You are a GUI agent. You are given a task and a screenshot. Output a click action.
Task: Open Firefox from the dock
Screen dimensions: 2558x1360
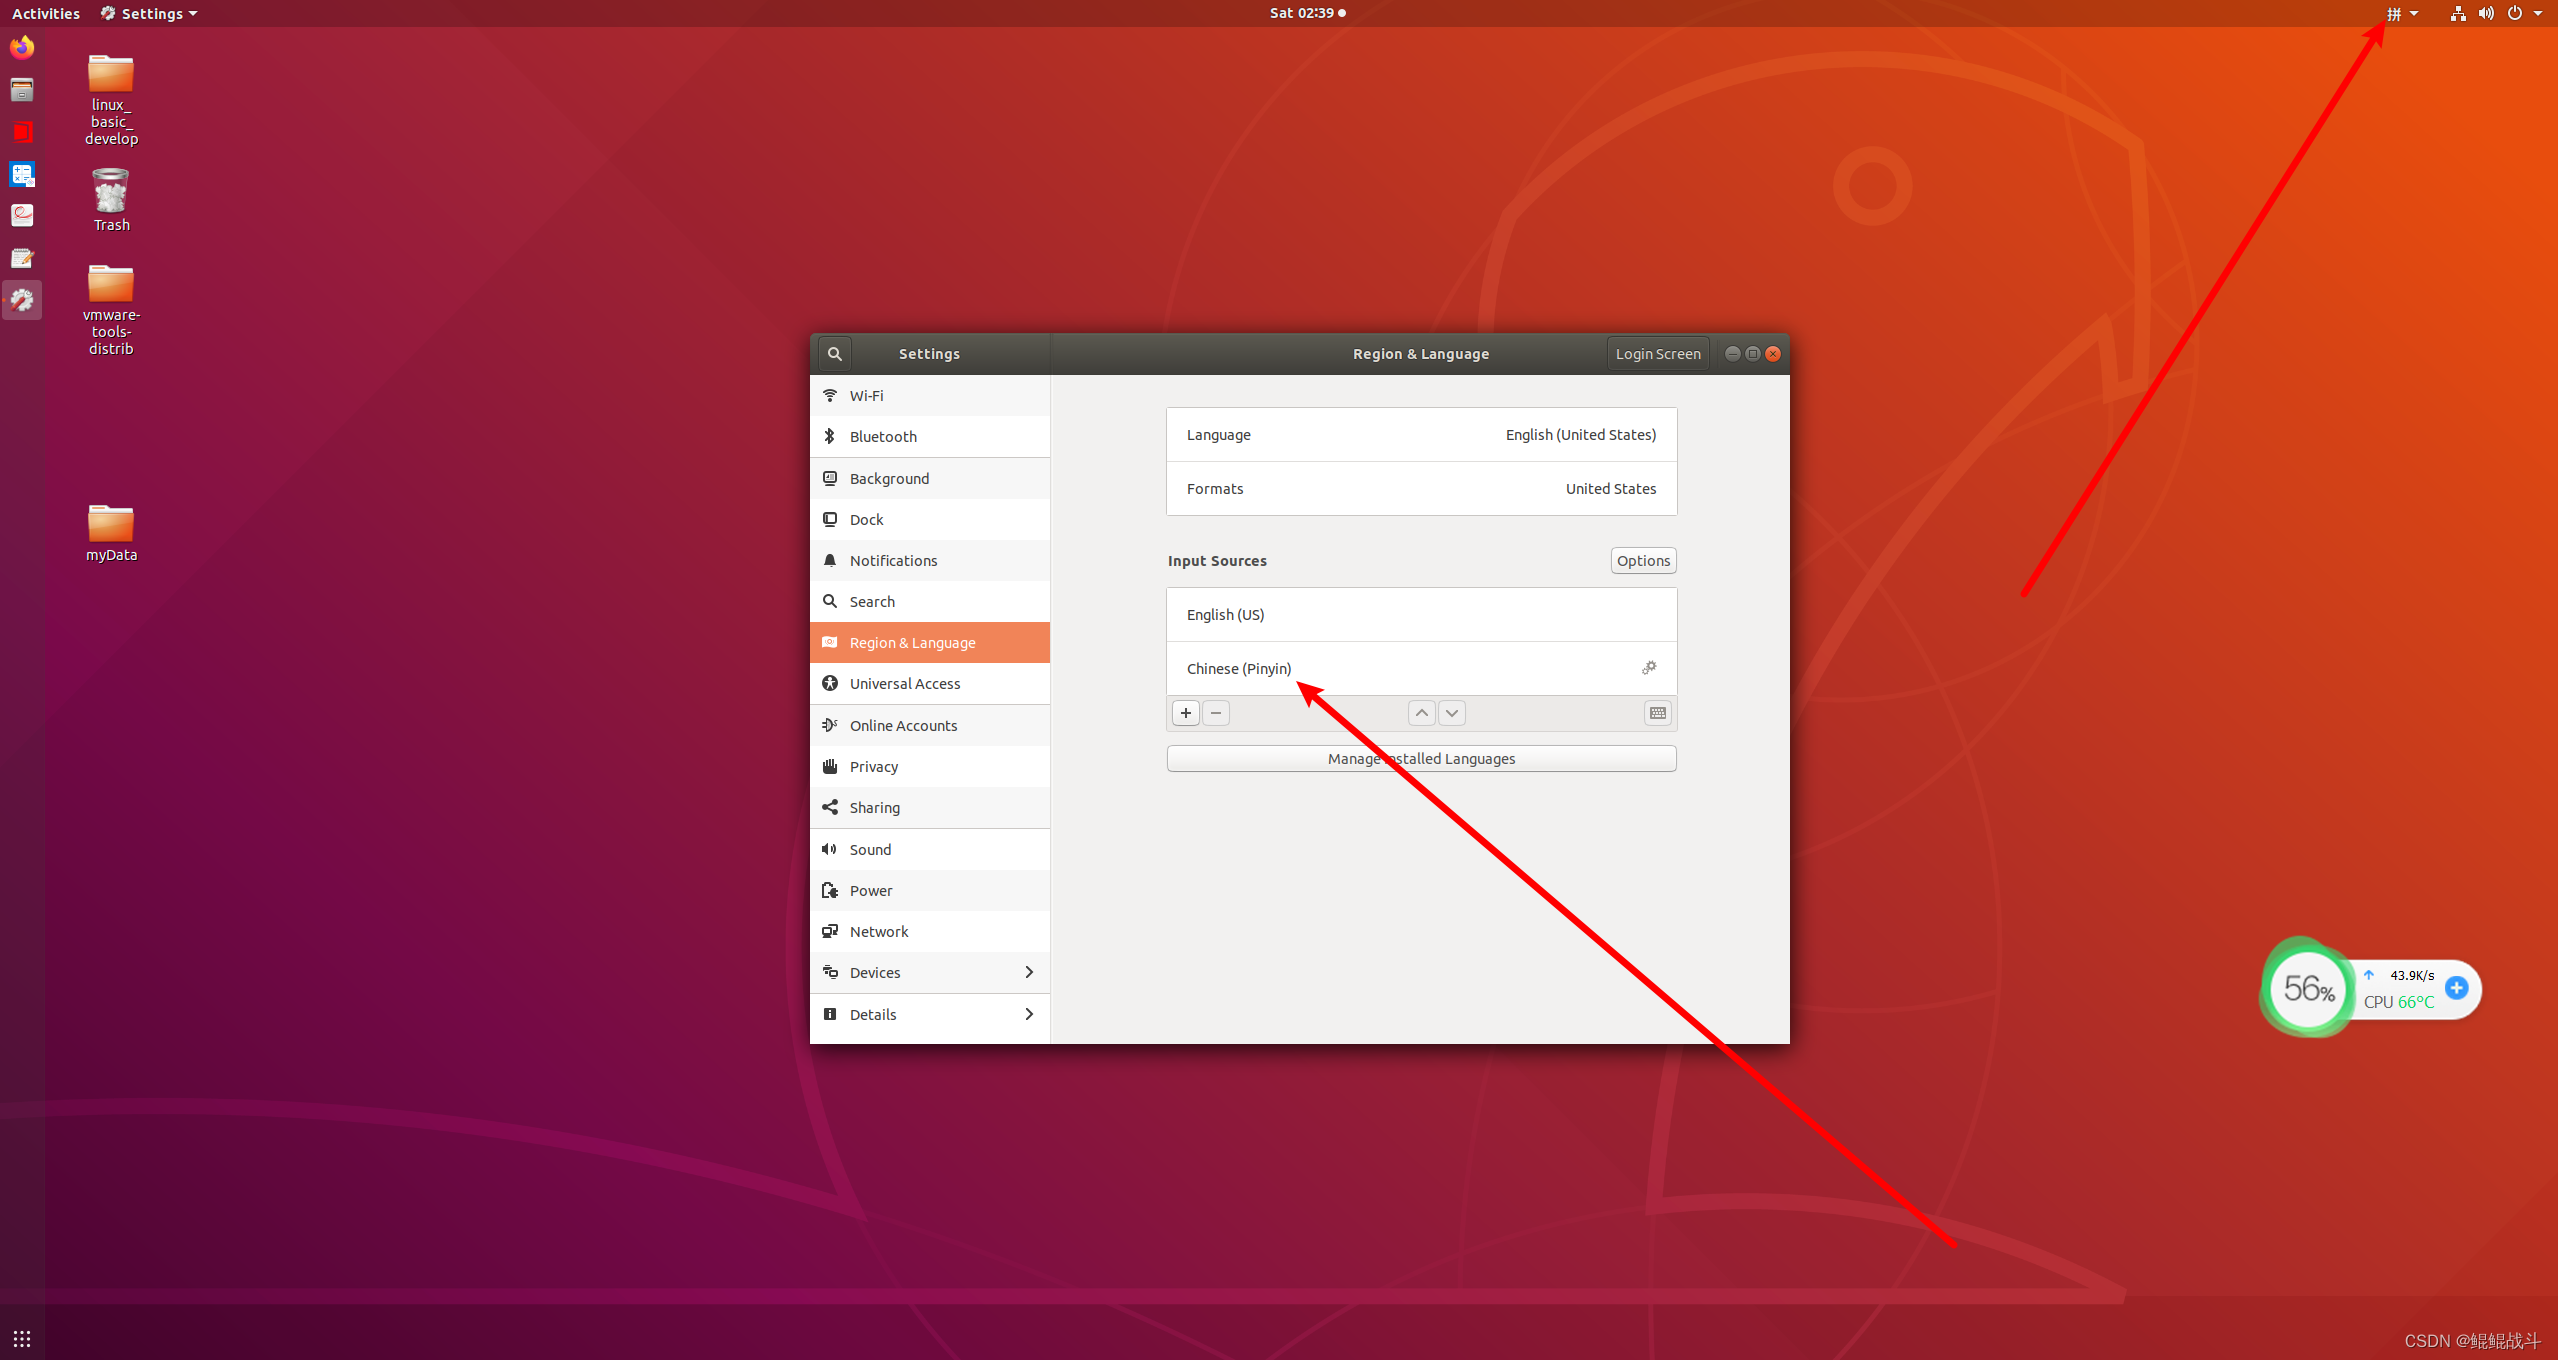tap(22, 47)
